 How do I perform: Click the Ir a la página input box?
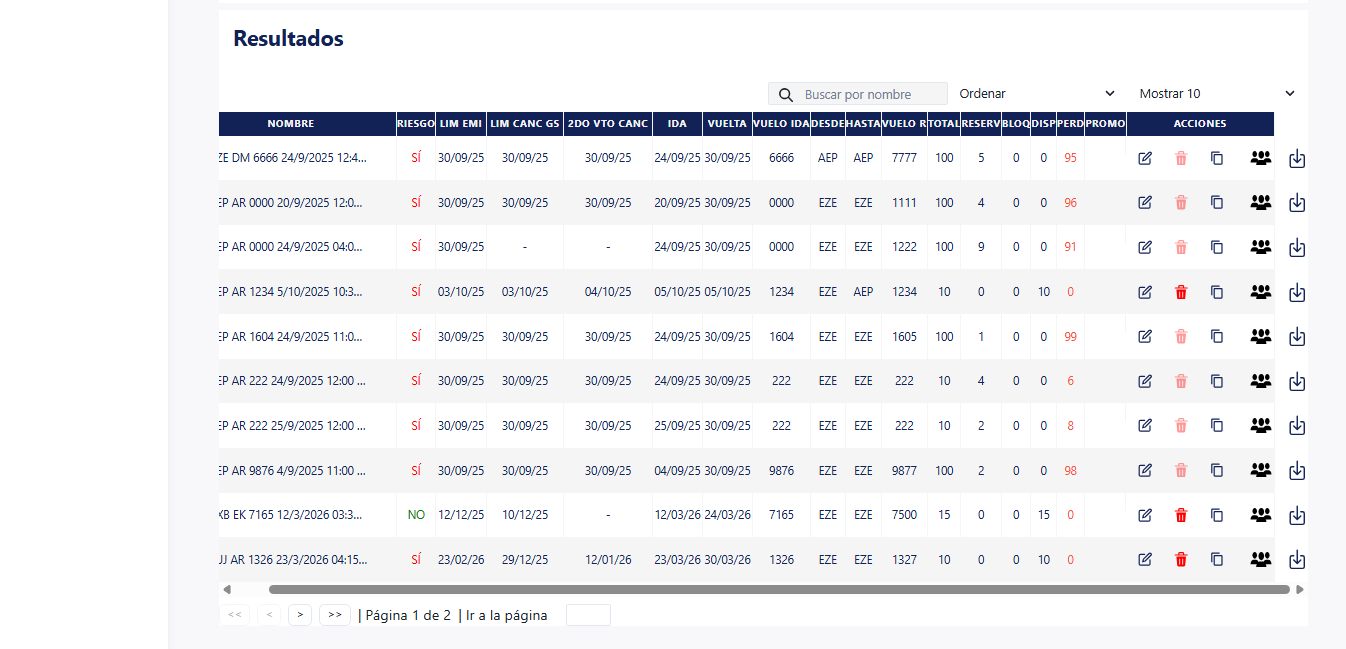588,615
